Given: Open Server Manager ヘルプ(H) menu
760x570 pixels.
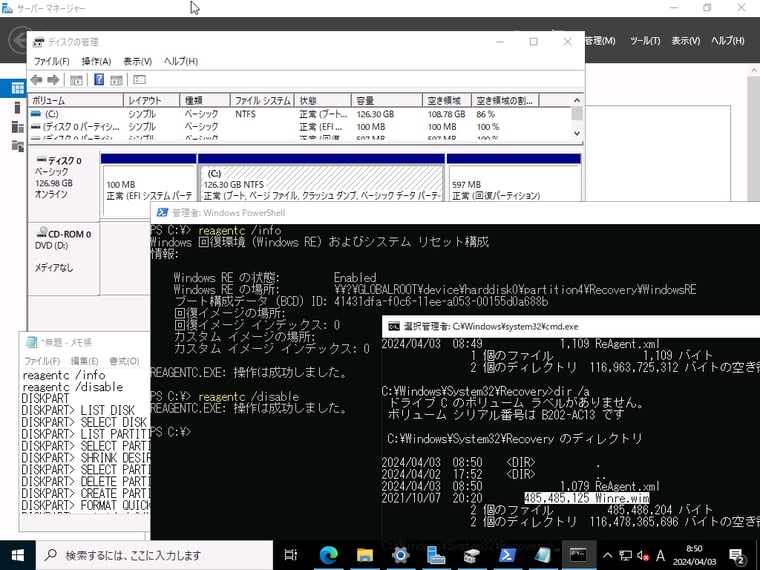Looking at the screenshot, I should (x=728, y=41).
